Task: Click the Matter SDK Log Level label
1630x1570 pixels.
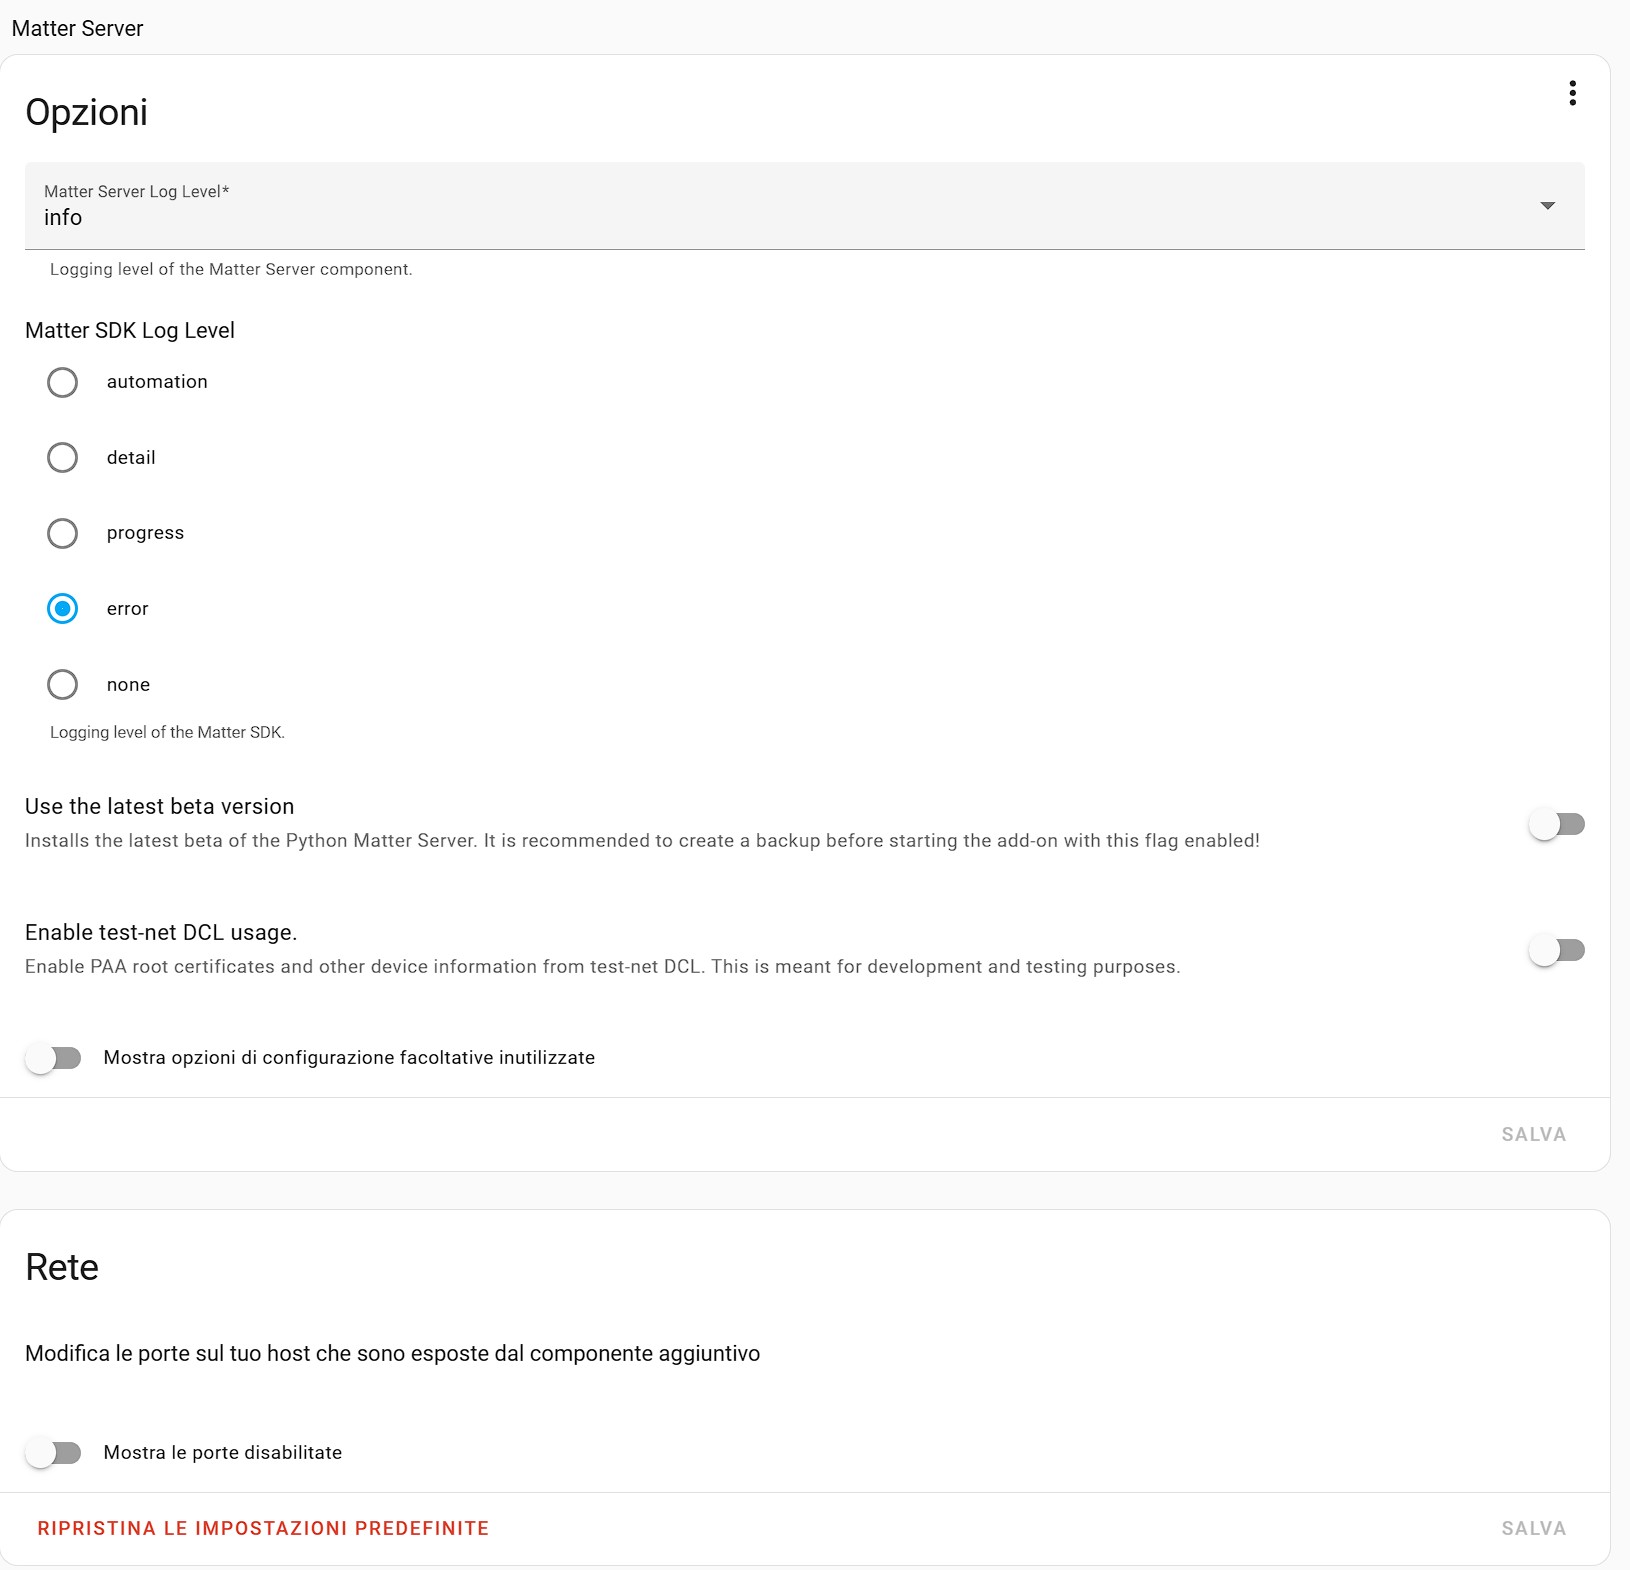Action: click(x=130, y=330)
